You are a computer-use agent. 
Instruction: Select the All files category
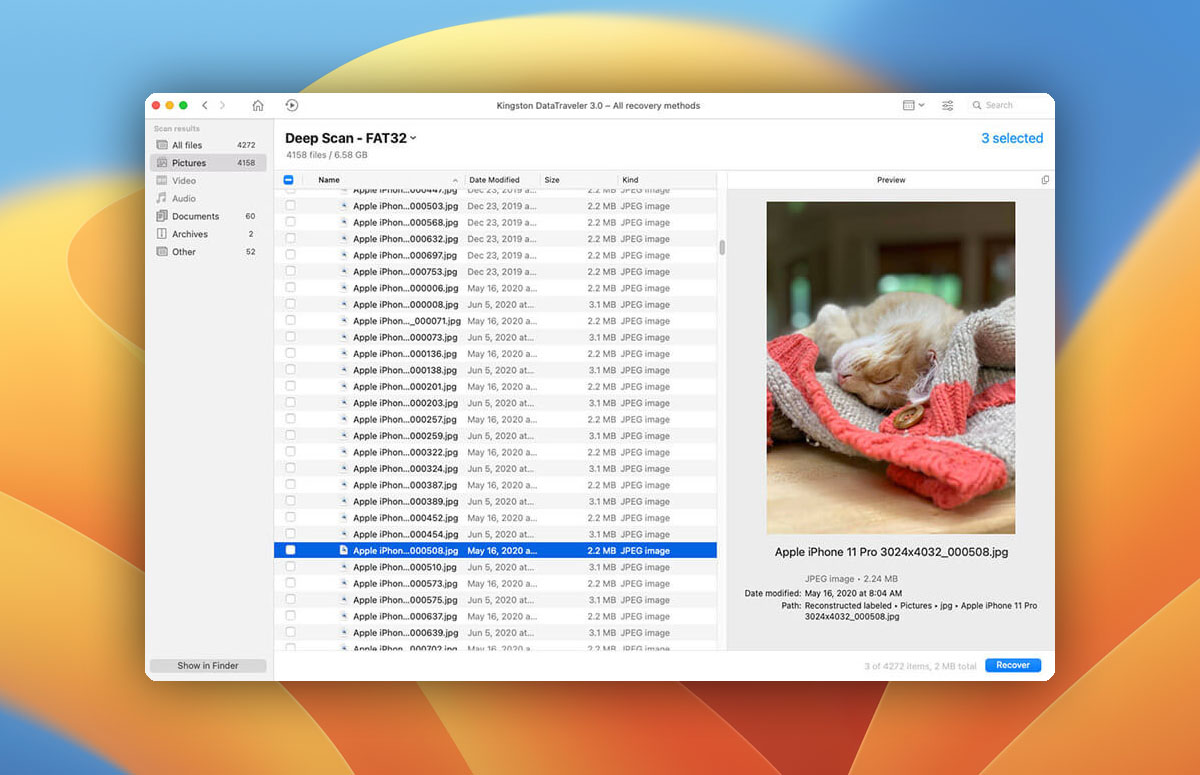point(208,145)
